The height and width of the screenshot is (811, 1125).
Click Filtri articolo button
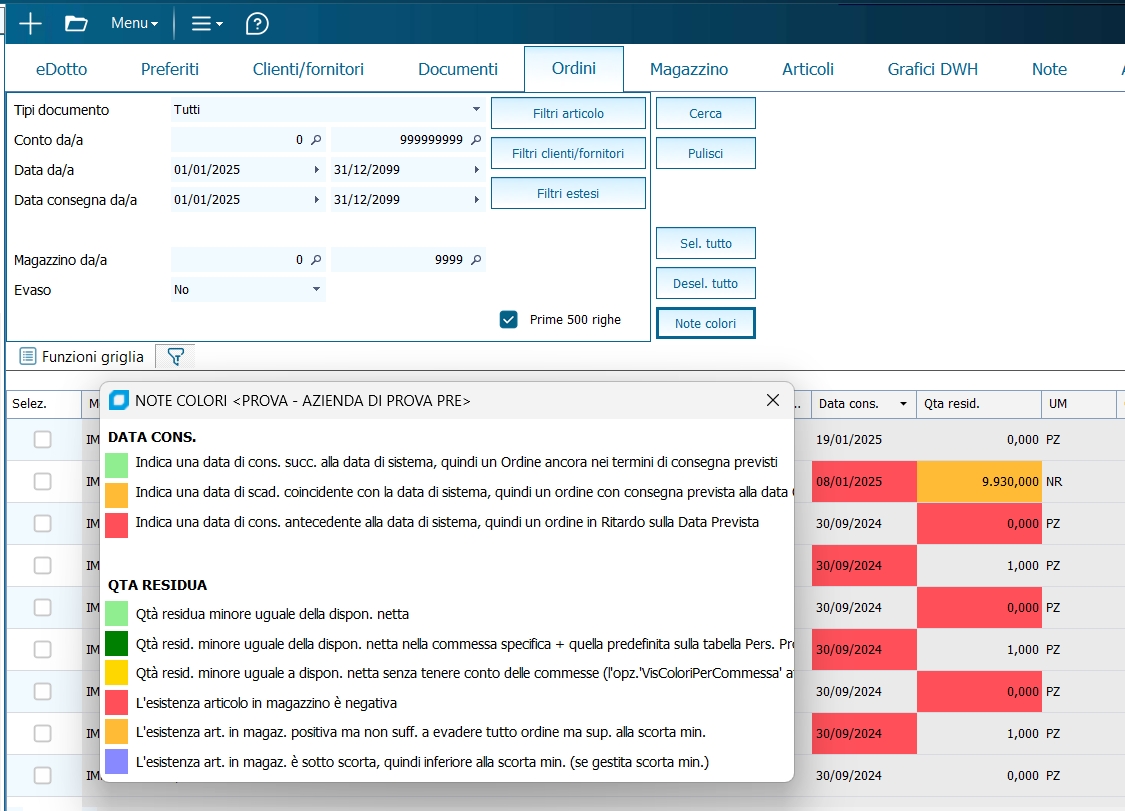pos(568,113)
